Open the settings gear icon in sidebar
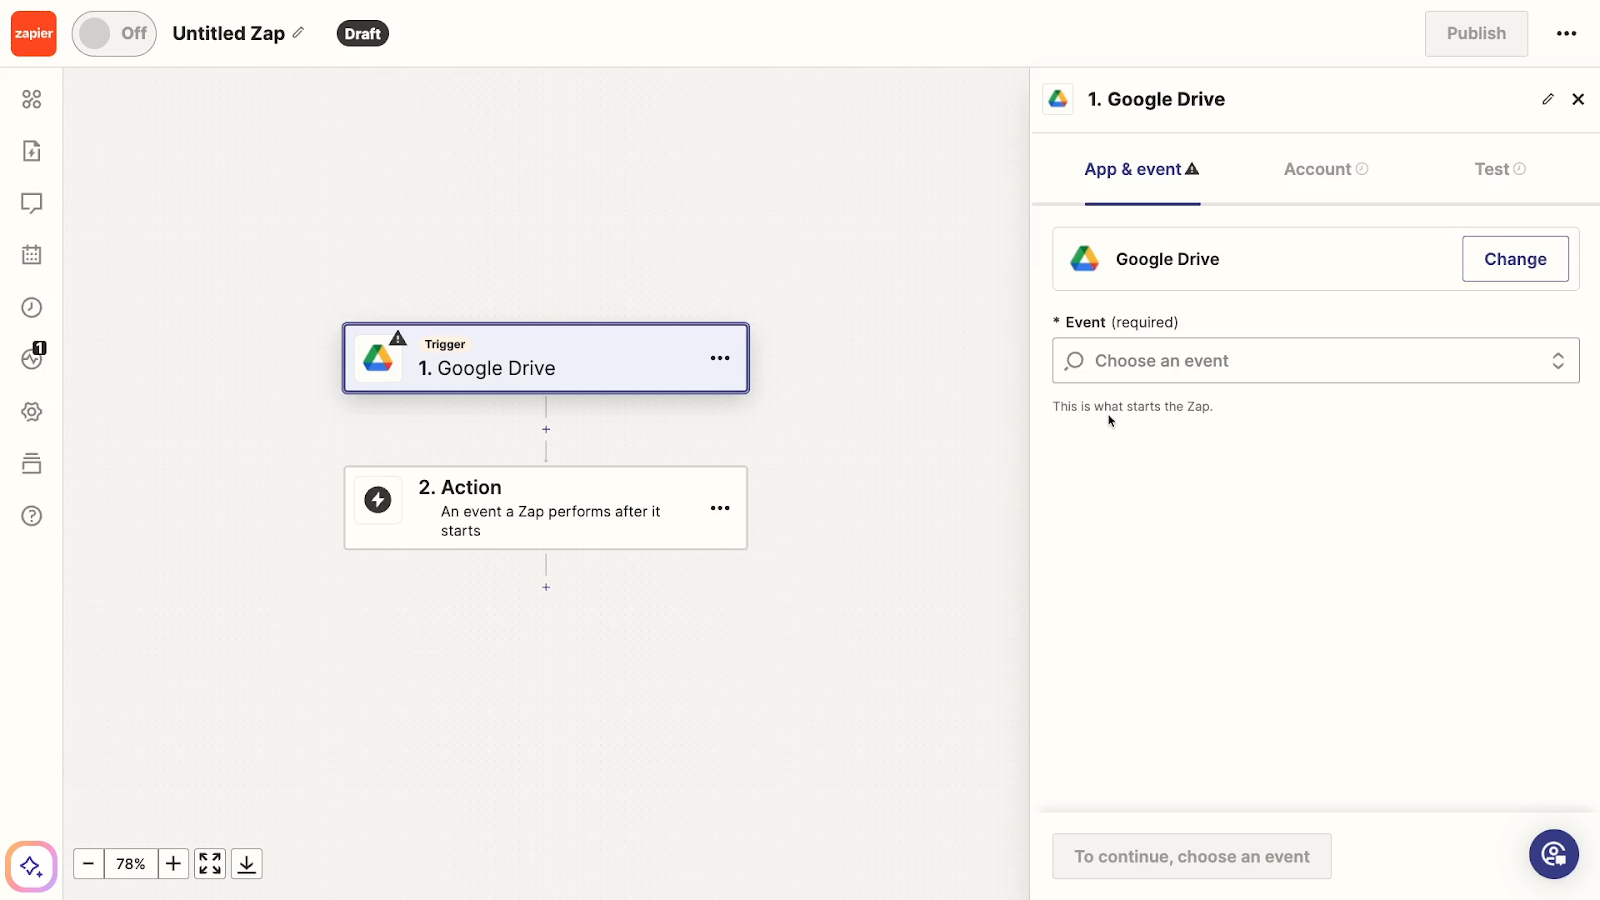The image size is (1600, 900). pyautogui.click(x=32, y=412)
